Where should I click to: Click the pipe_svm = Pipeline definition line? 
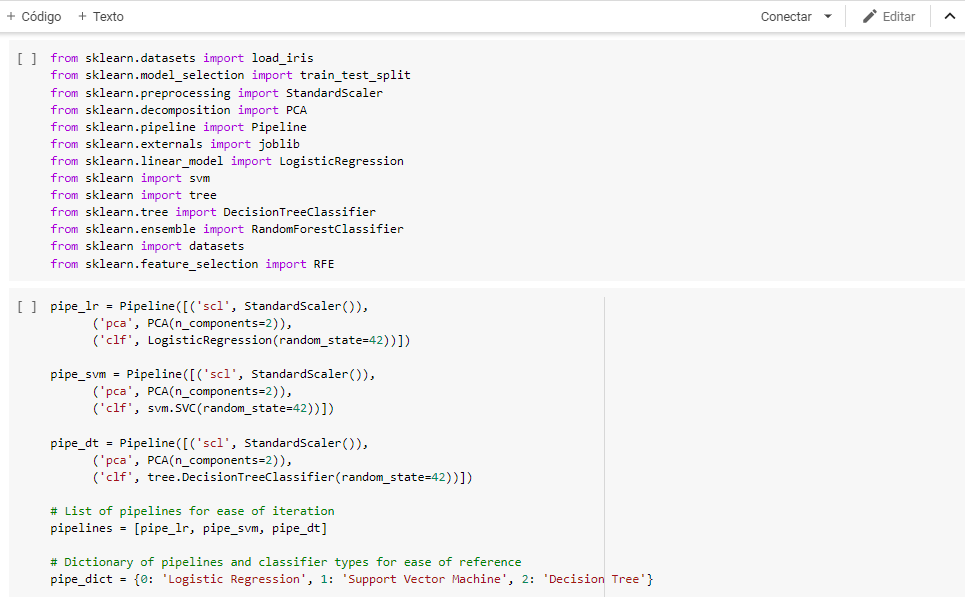pyautogui.click(x=213, y=374)
